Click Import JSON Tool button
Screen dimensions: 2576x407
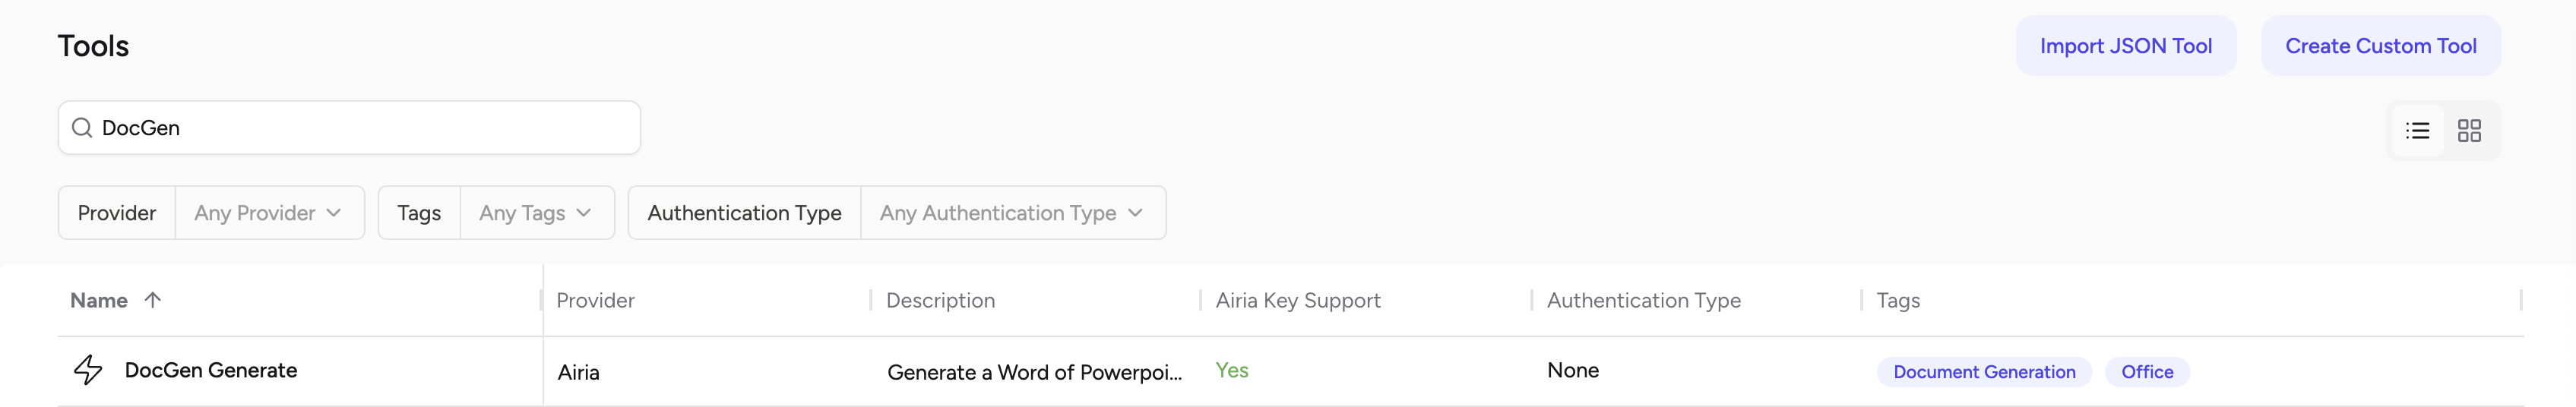point(2125,46)
